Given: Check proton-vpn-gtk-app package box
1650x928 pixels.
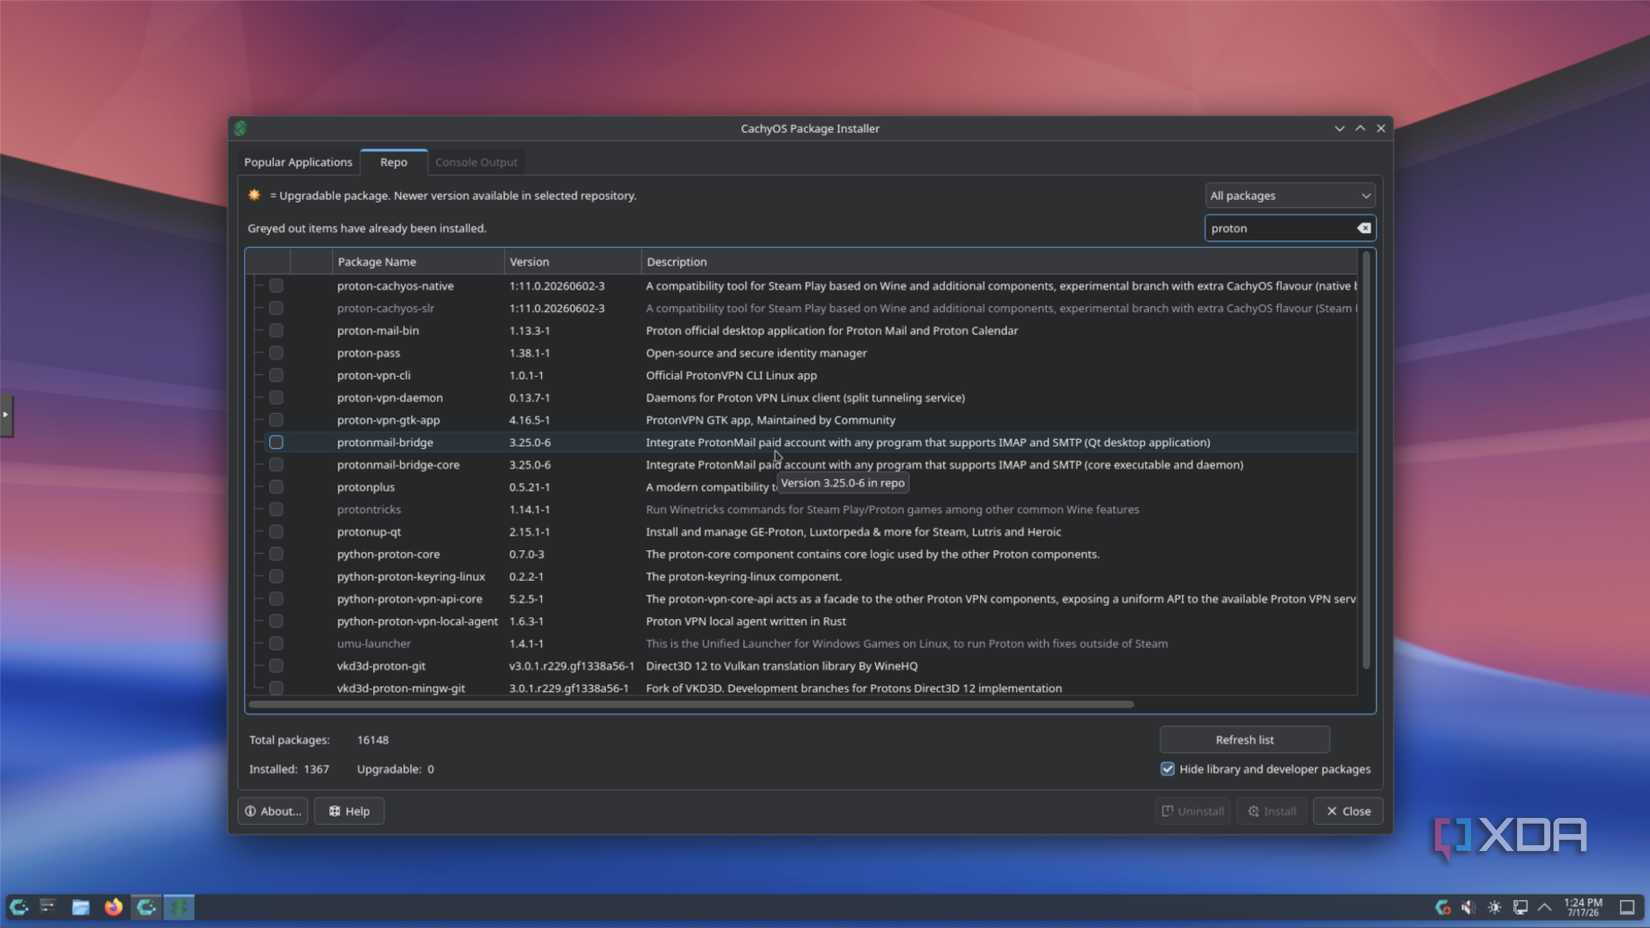Looking at the screenshot, I should point(276,420).
